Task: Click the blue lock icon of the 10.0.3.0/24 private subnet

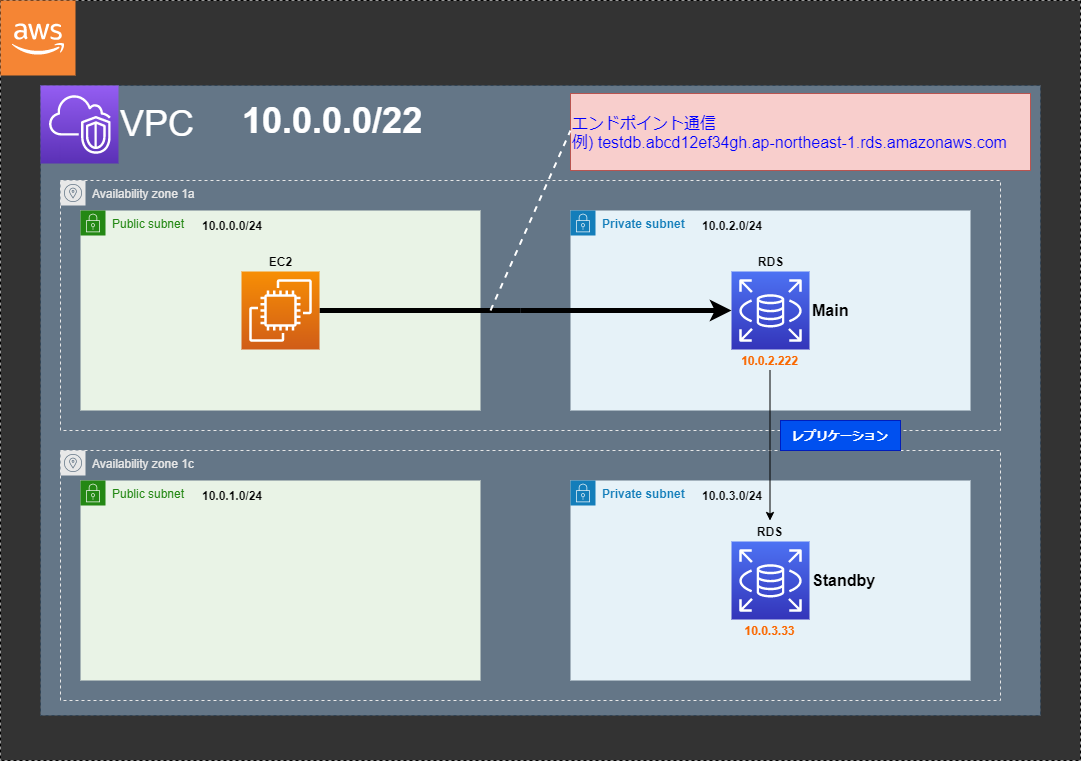Action: [x=583, y=494]
